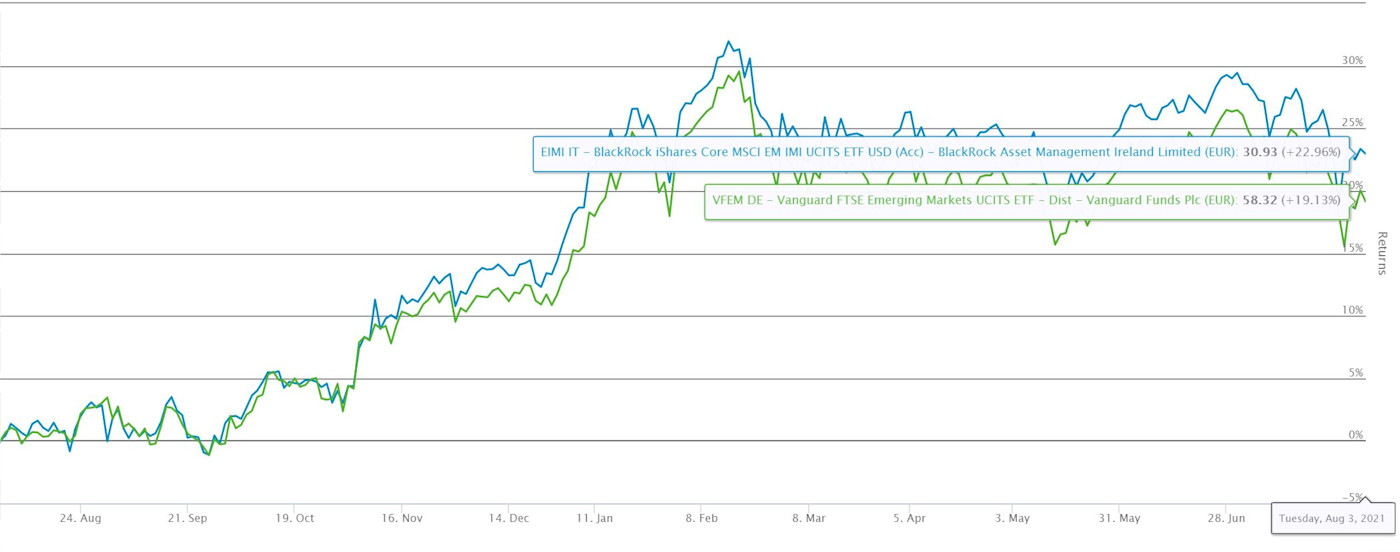
Task: Click the 0% y-axis label
Action: pos(1356,436)
